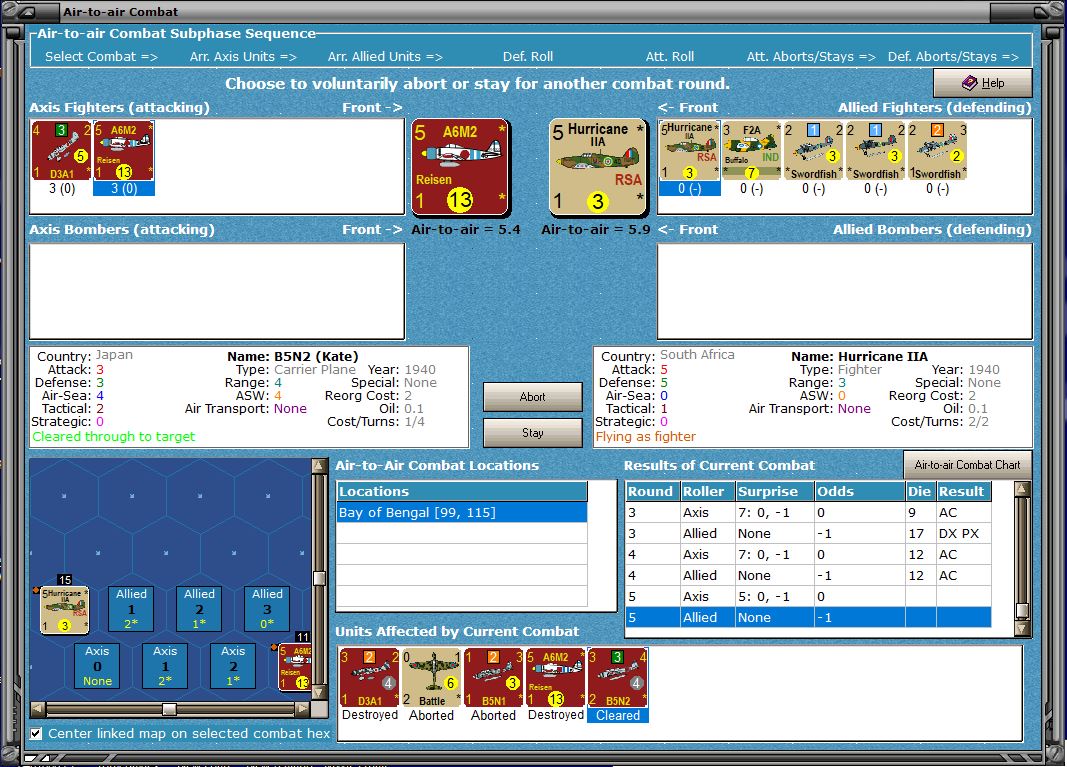Select the small Hurricane RSA in Allied Fighters

coord(689,150)
